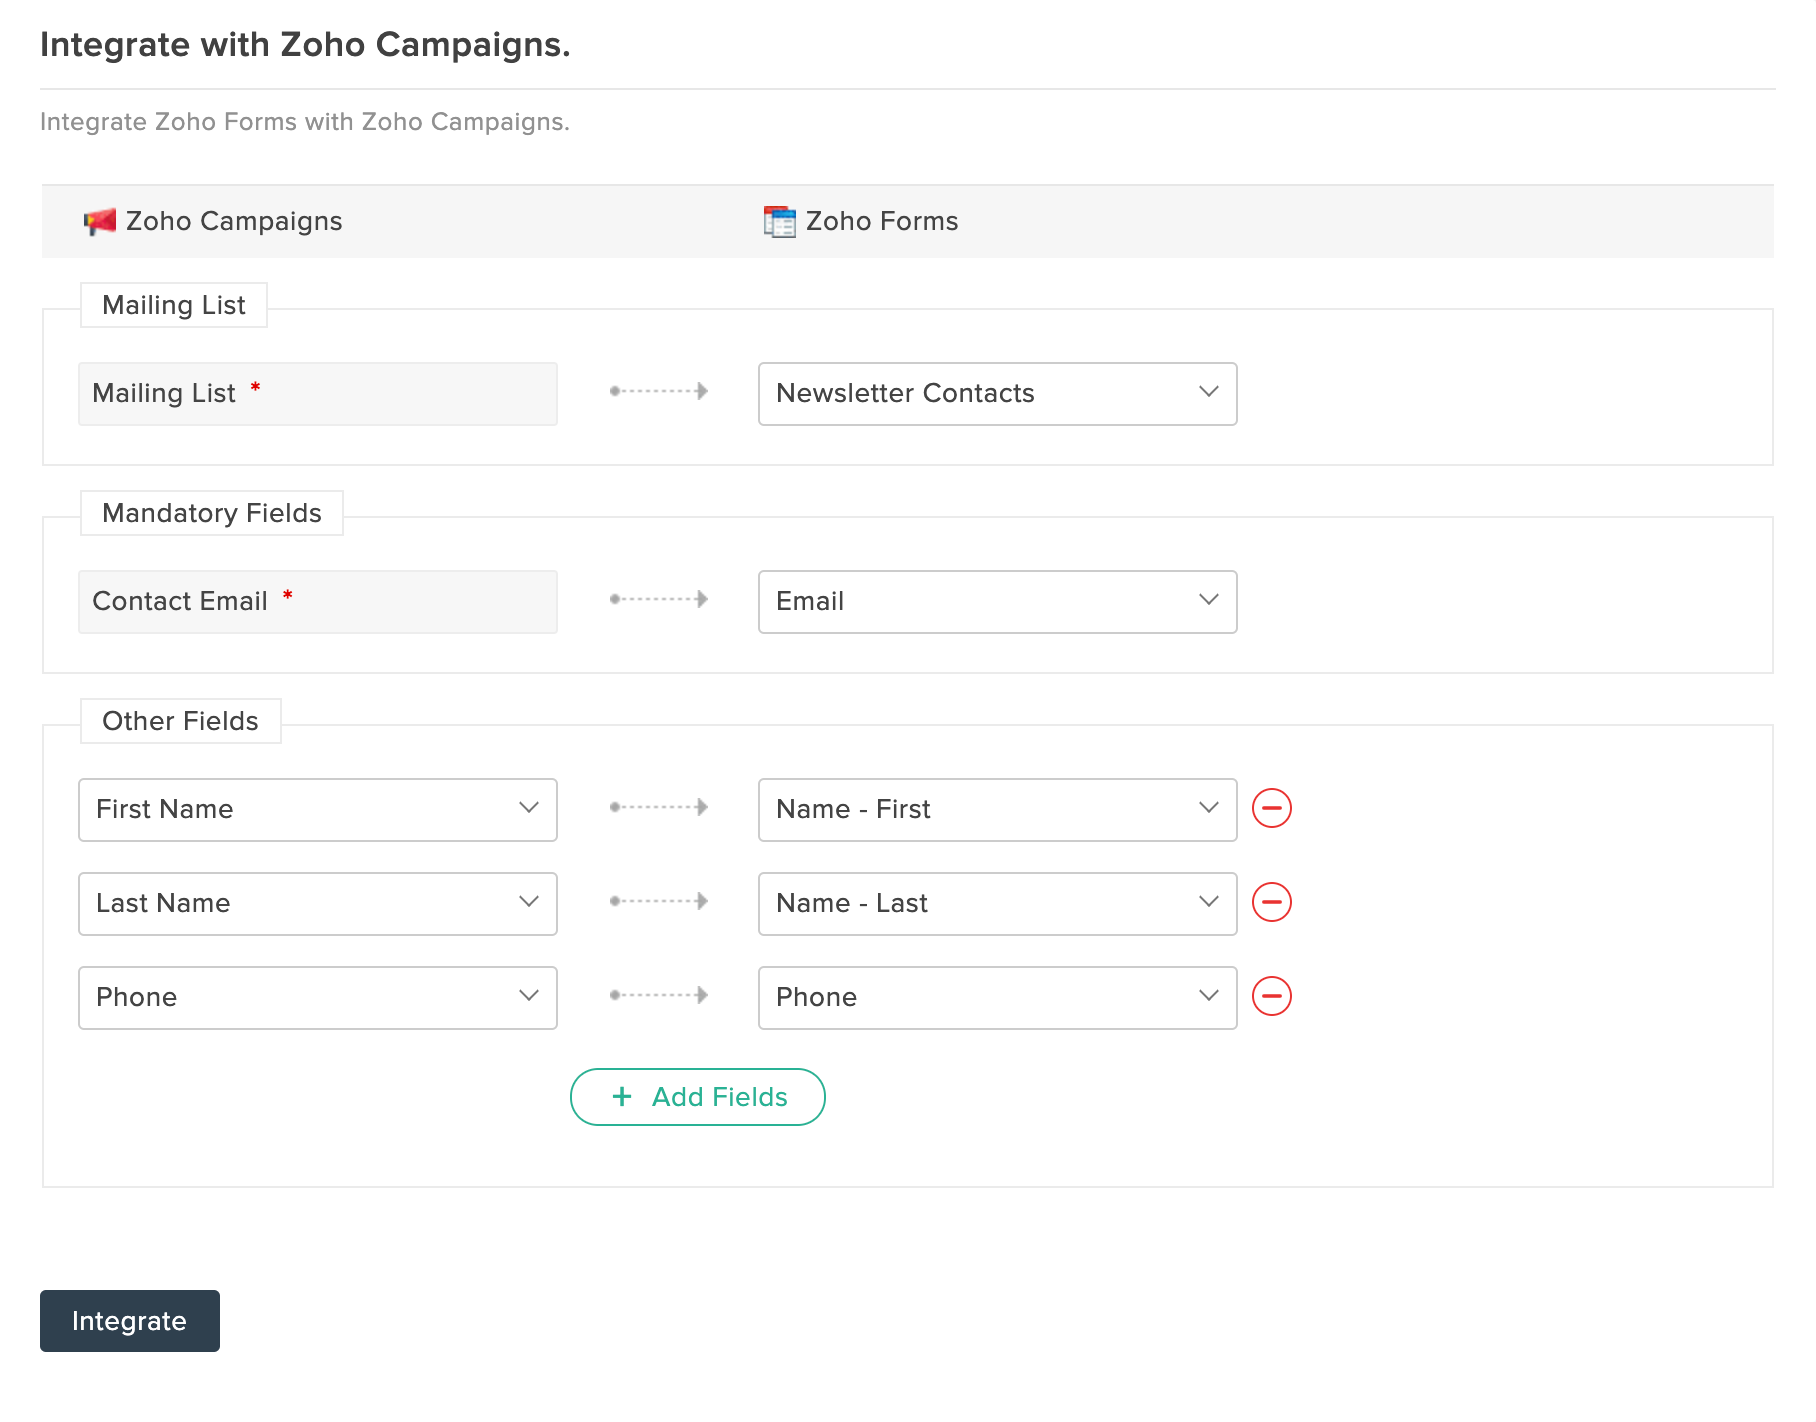Remove the First Name field mapping

pyautogui.click(x=1272, y=808)
